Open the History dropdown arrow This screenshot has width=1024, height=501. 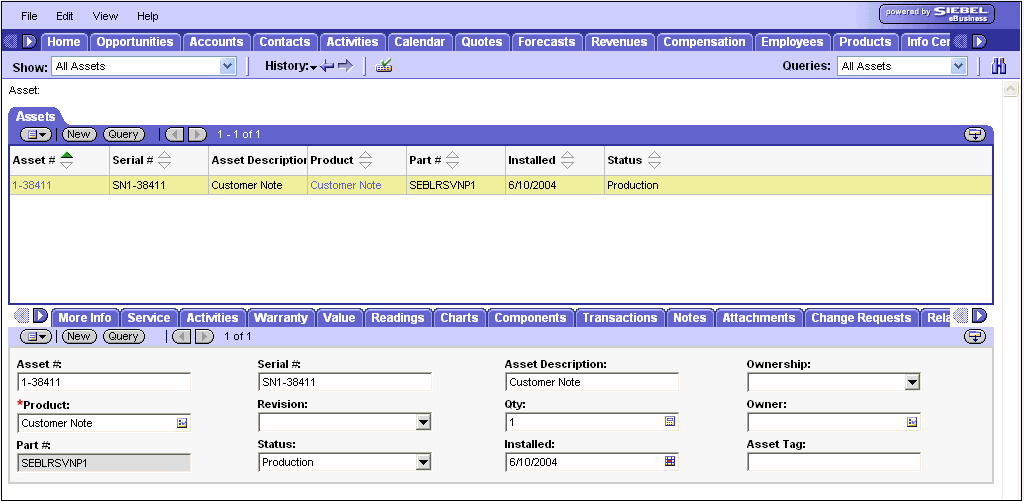pos(313,67)
